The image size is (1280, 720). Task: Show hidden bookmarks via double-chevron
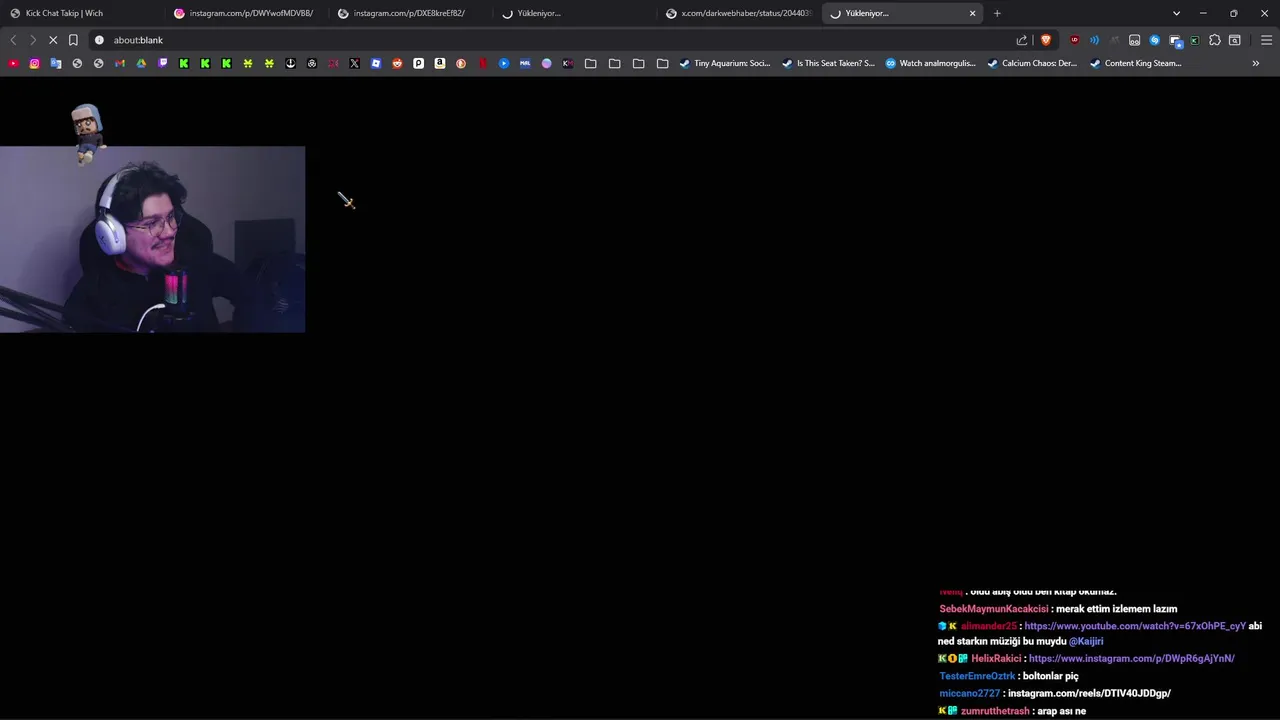tap(1256, 63)
